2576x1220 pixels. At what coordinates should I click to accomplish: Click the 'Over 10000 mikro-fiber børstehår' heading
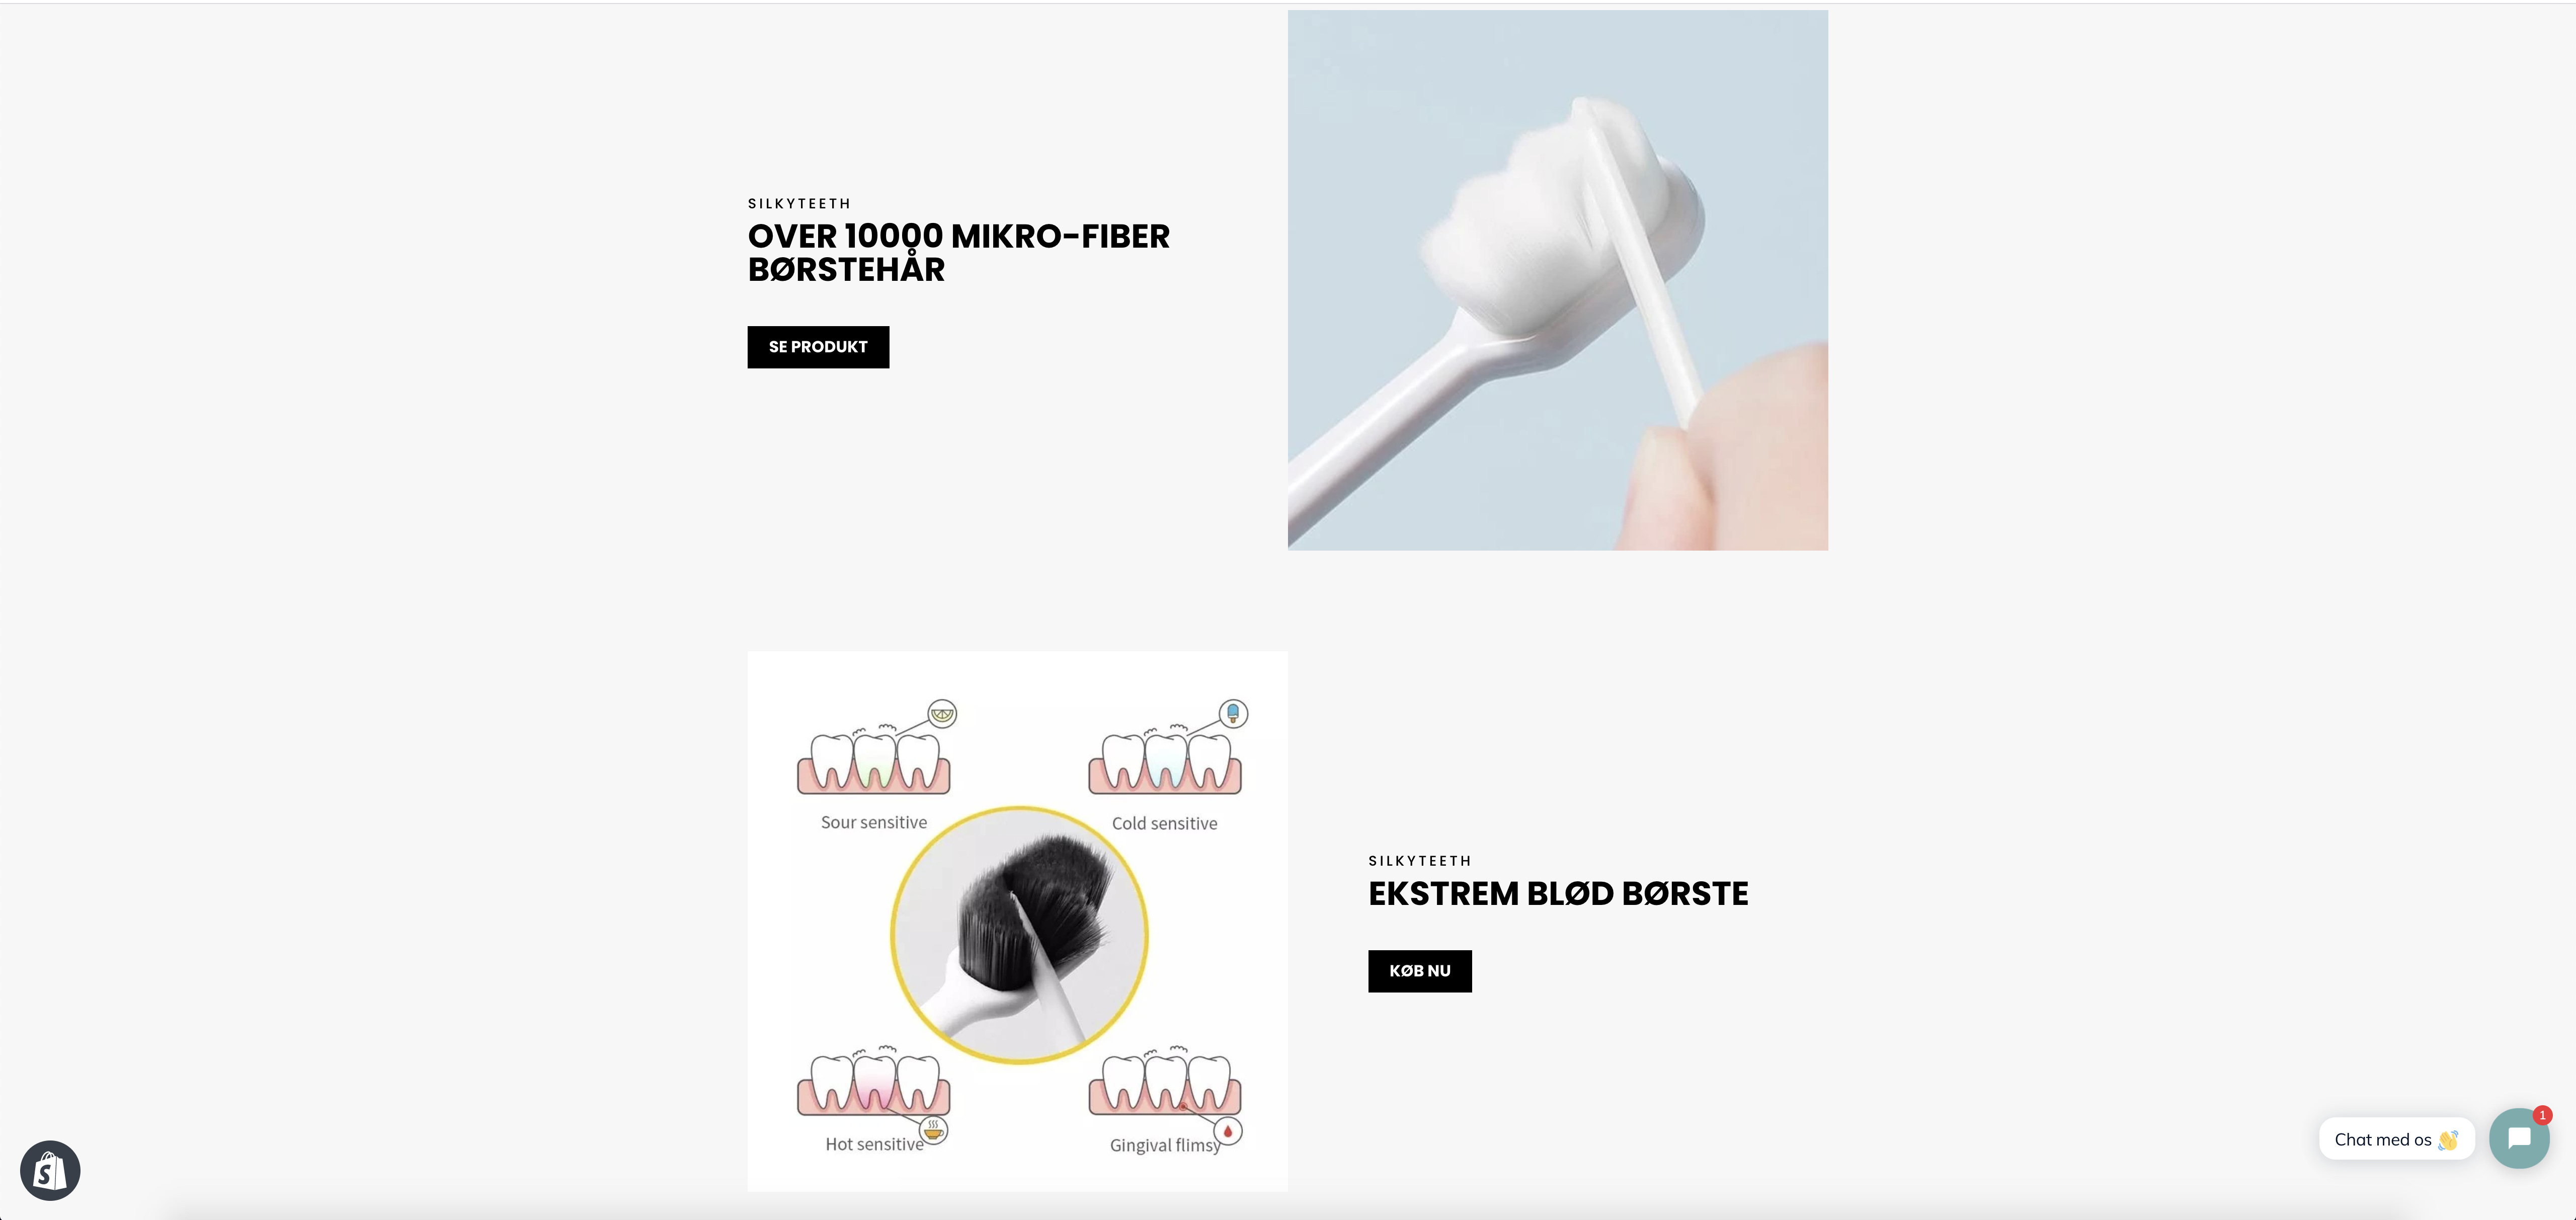point(958,253)
